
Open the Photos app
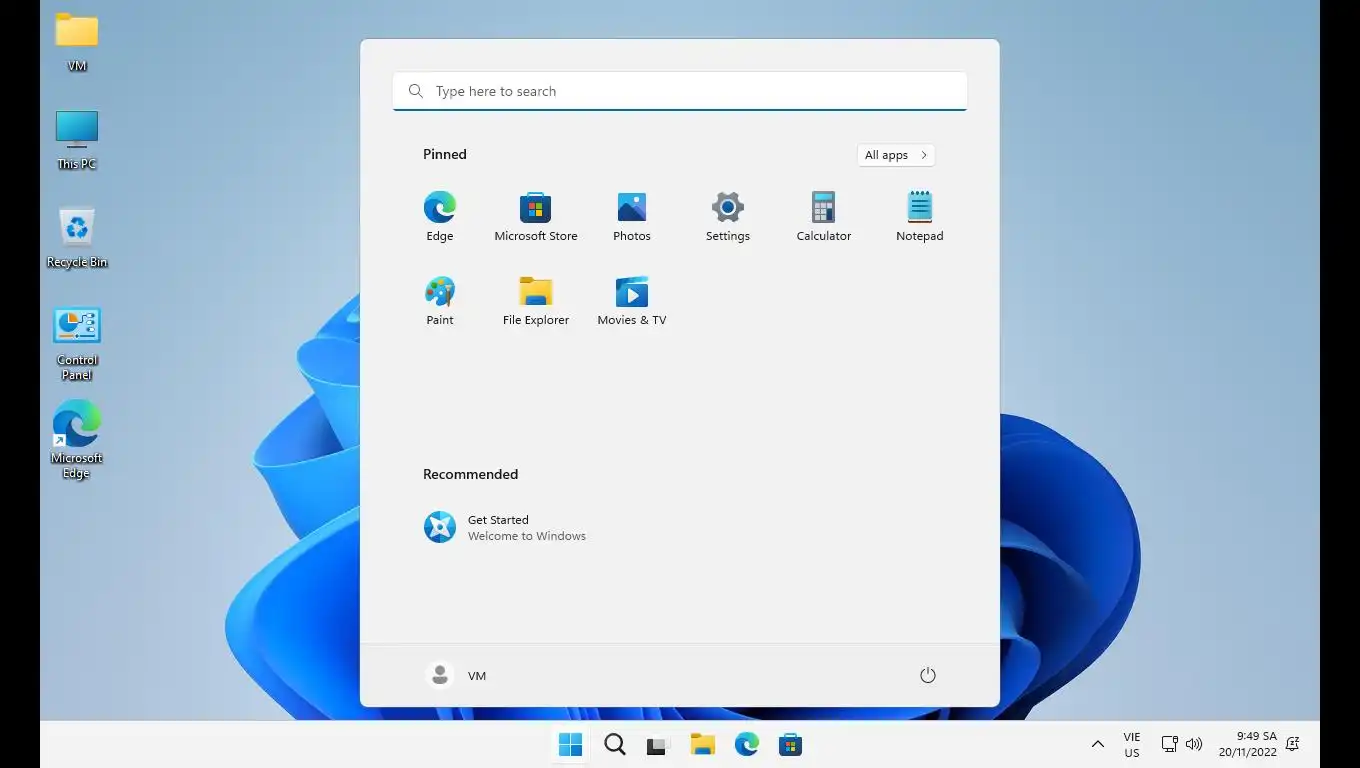click(632, 217)
